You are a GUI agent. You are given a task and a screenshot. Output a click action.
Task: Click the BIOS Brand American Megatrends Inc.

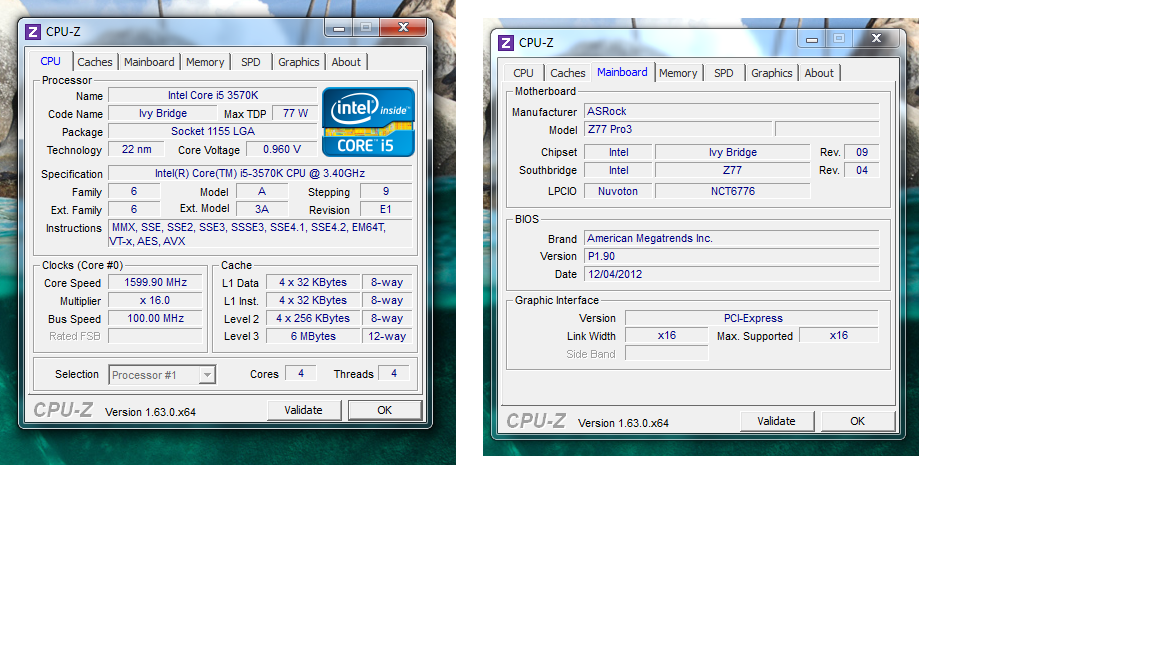pos(731,238)
